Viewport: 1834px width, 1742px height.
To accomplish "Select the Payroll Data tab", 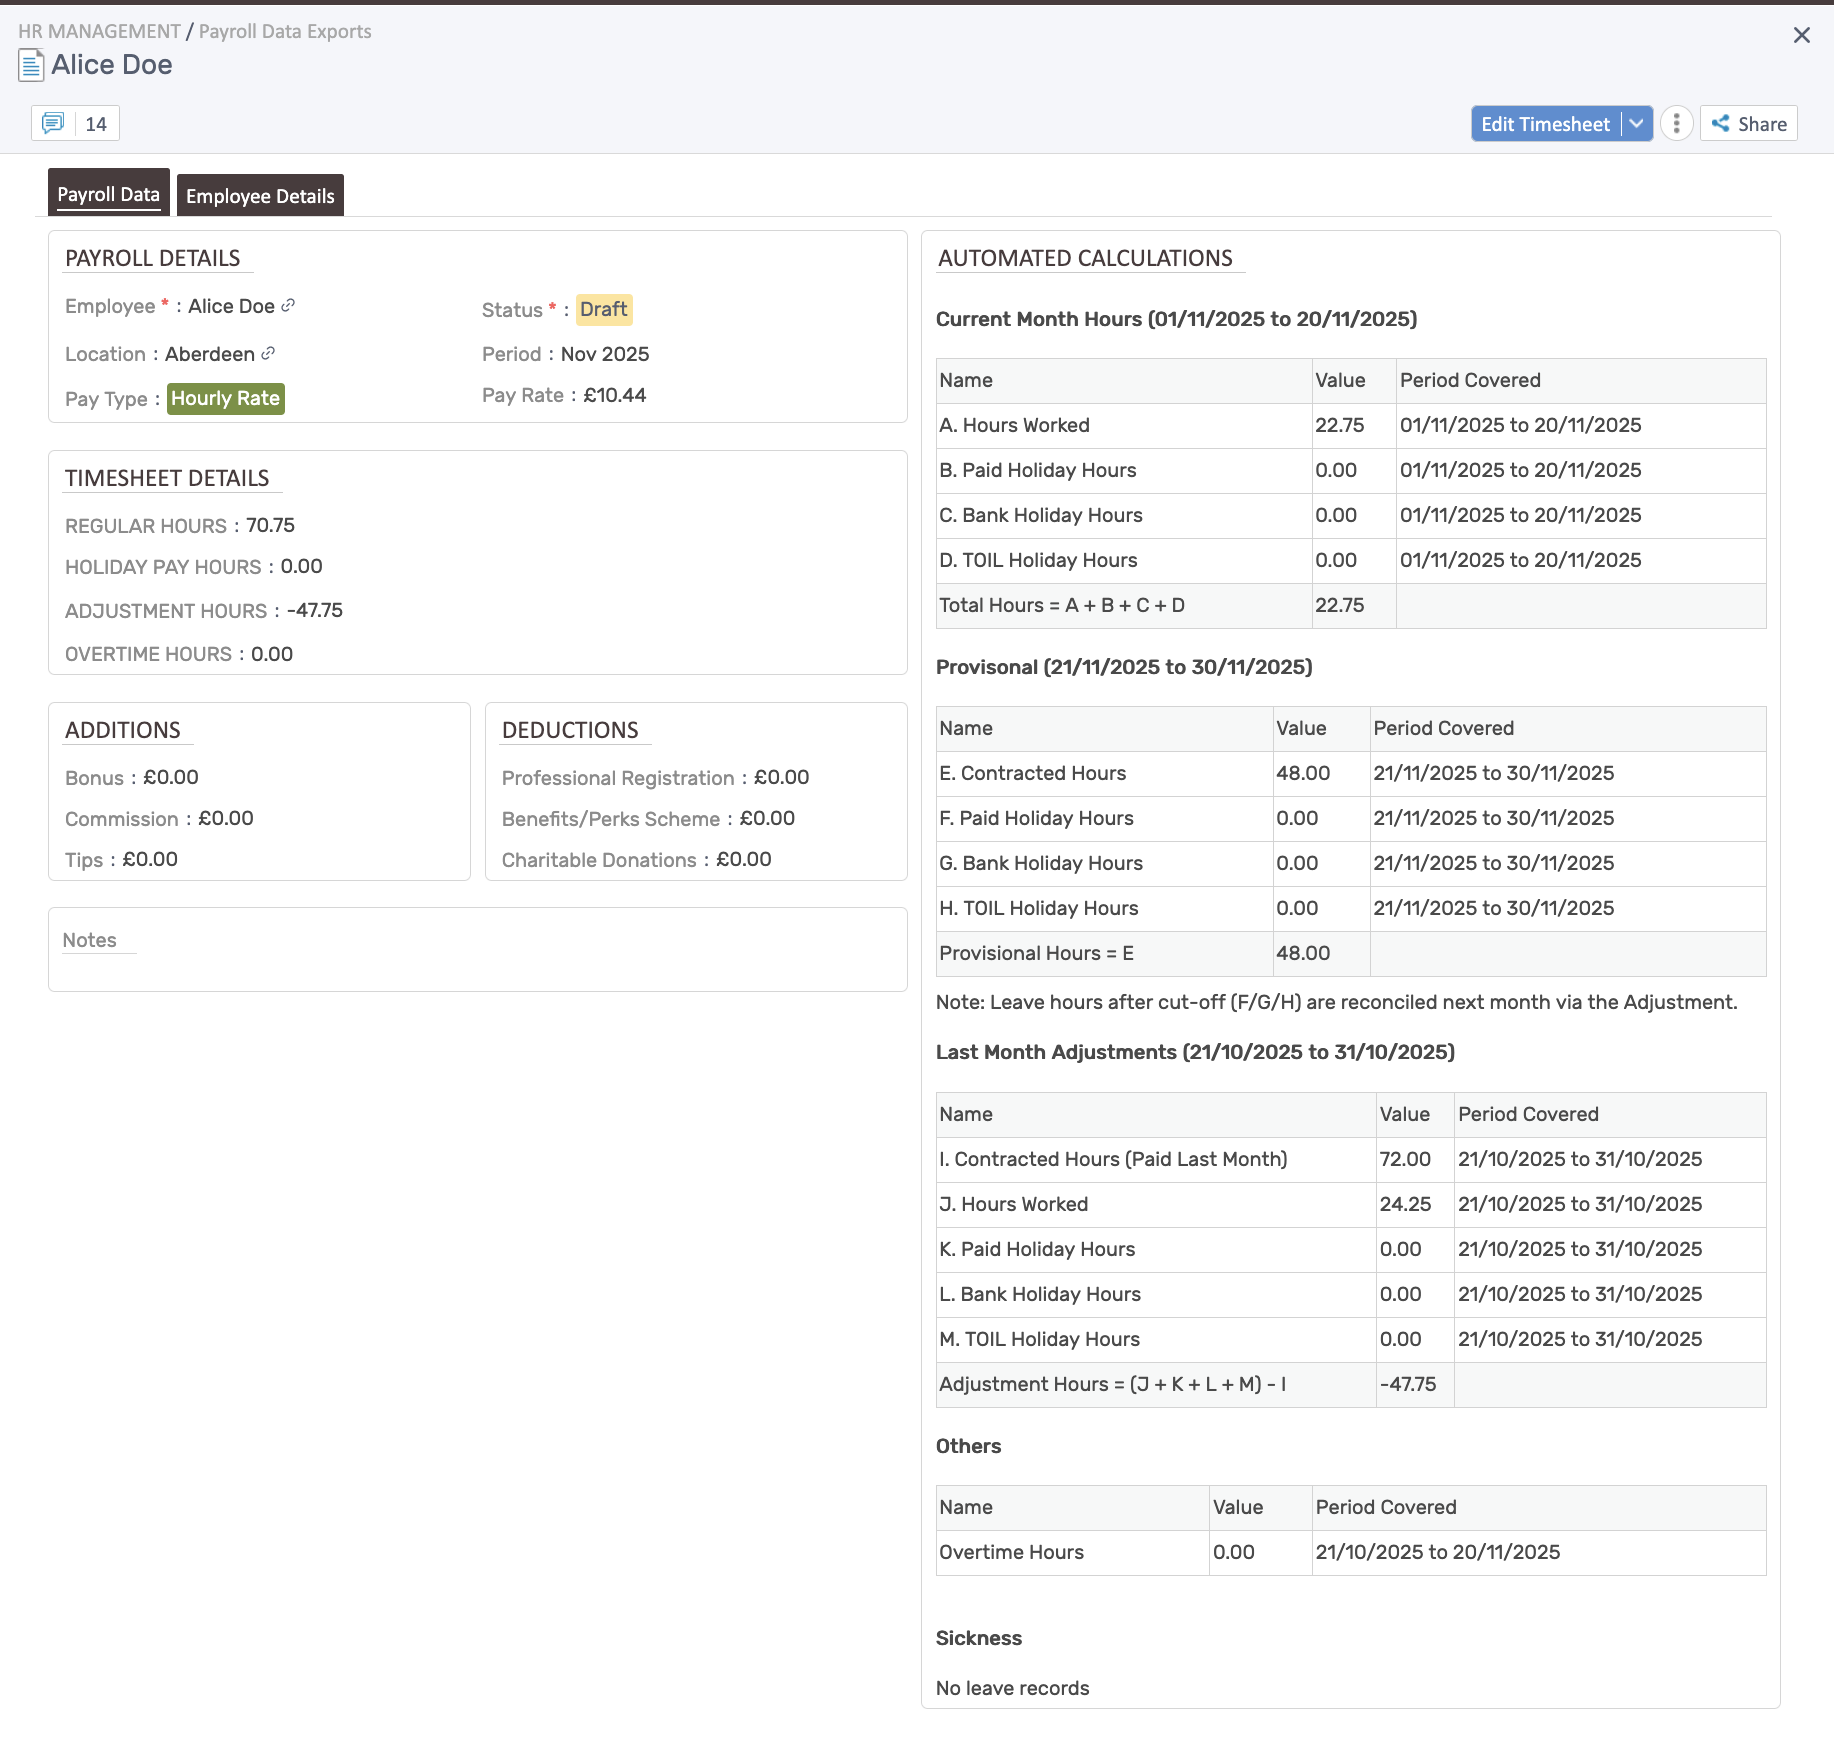I will tap(108, 192).
